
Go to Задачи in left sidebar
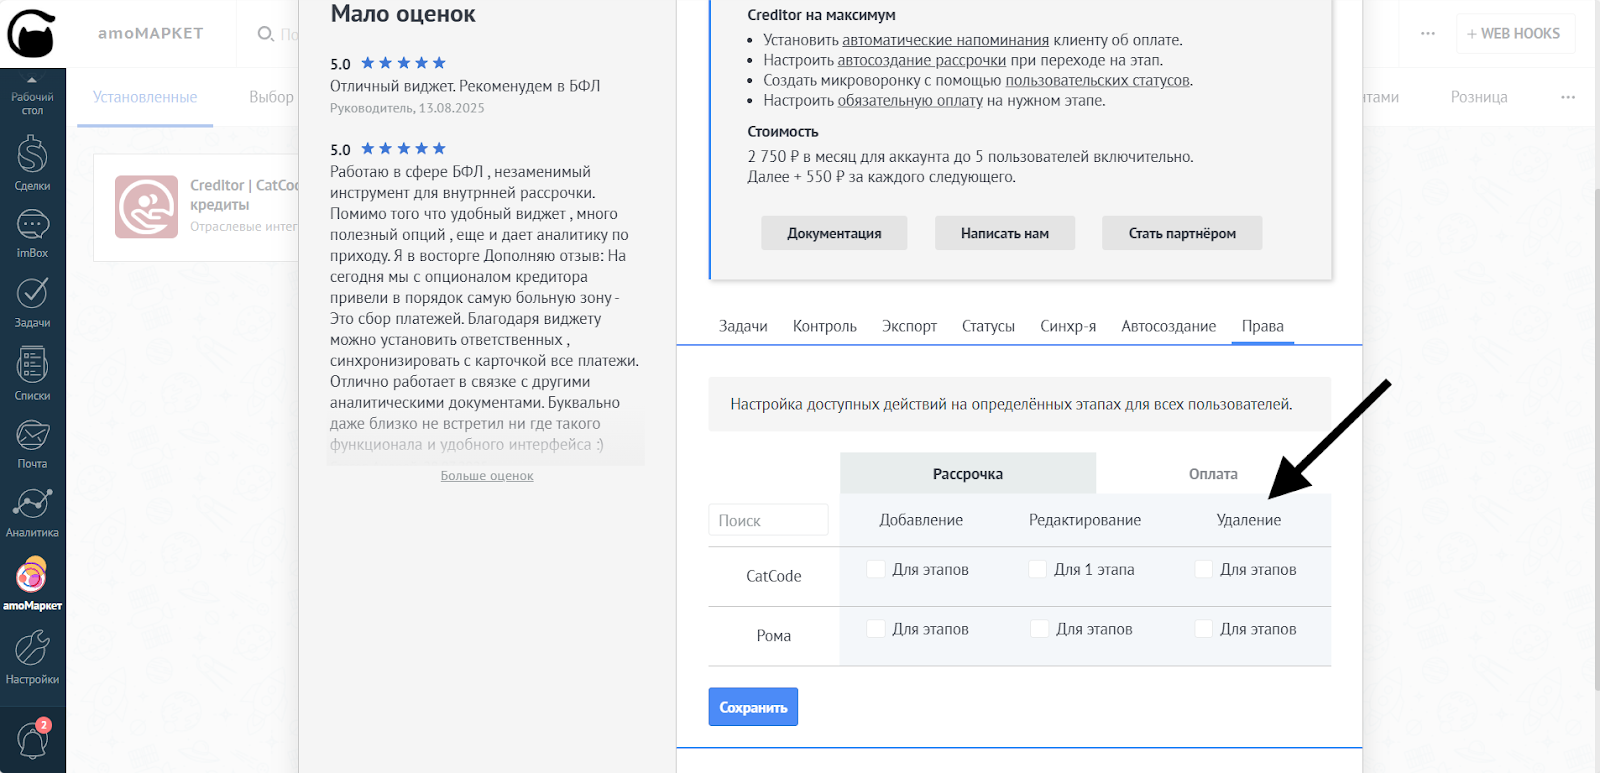pyautogui.click(x=32, y=301)
